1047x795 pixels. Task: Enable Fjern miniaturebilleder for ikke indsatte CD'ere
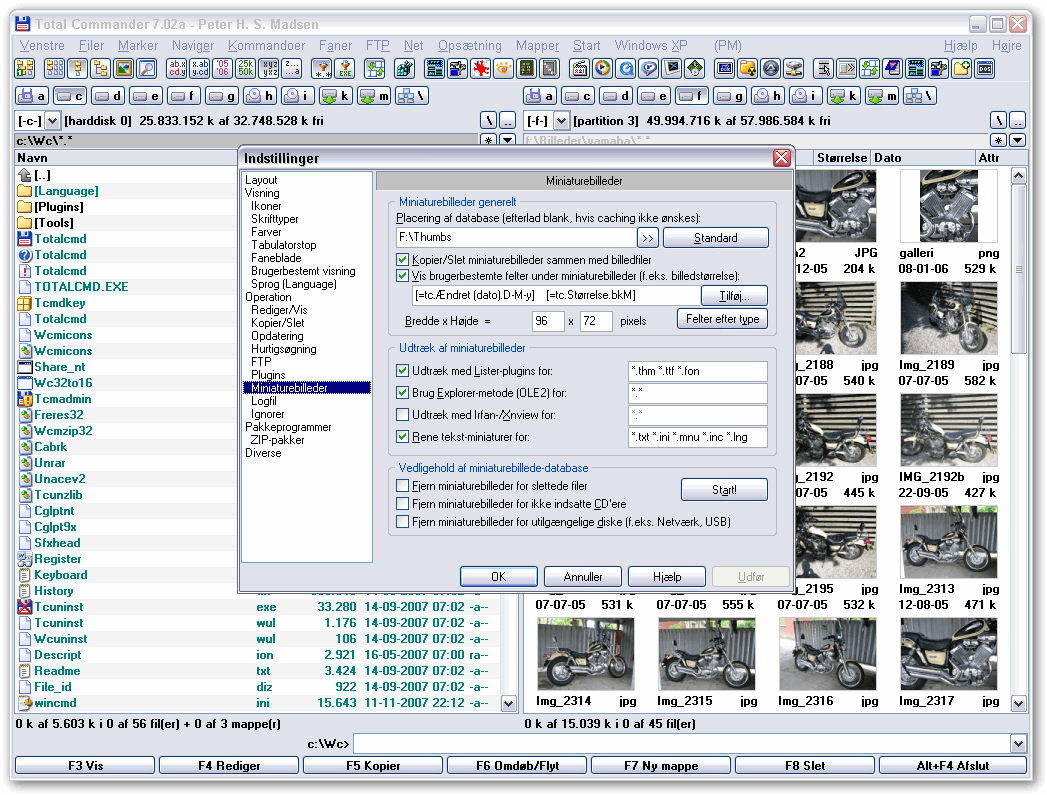click(x=403, y=503)
